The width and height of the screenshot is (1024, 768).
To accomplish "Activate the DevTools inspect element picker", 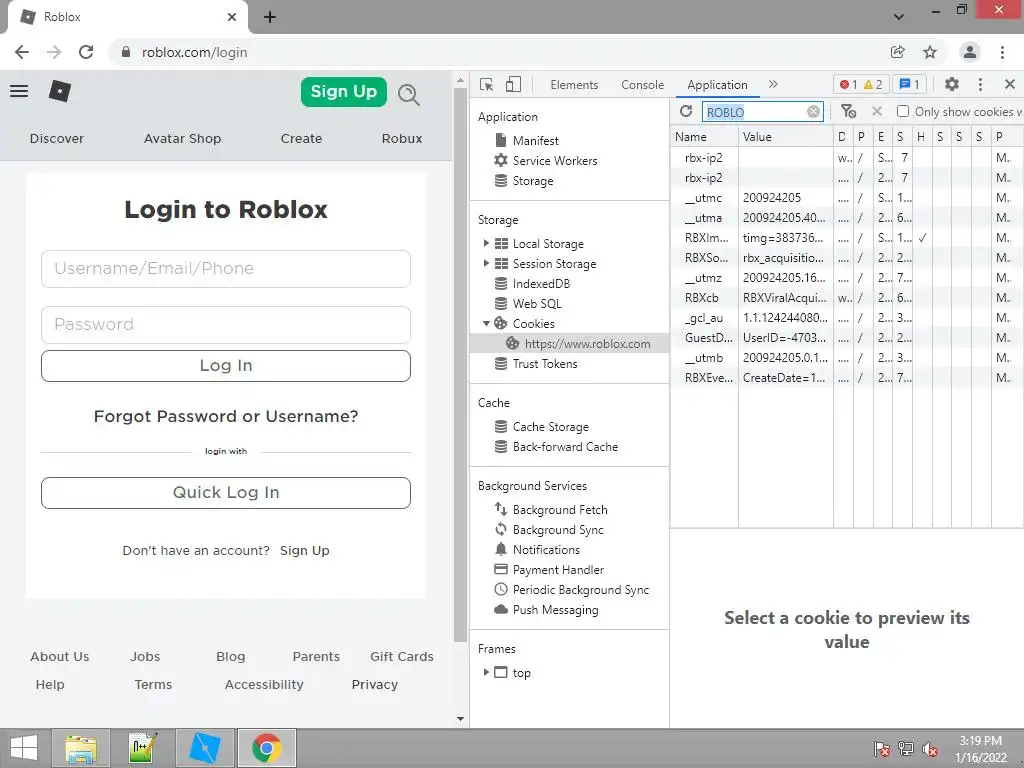I will coord(487,85).
